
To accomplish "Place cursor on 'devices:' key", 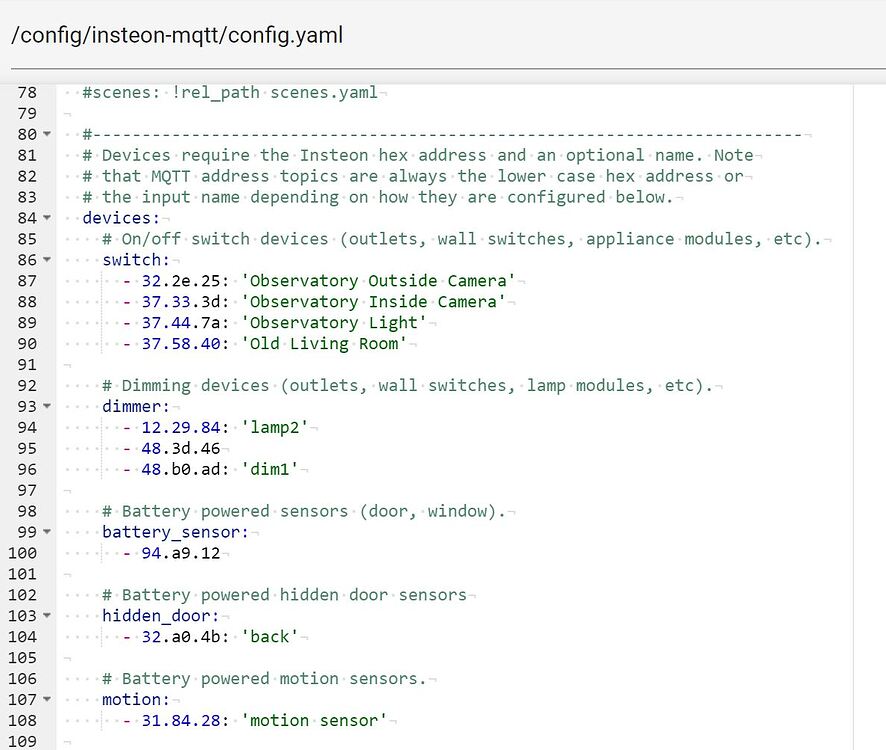I will tap(121, 218).
